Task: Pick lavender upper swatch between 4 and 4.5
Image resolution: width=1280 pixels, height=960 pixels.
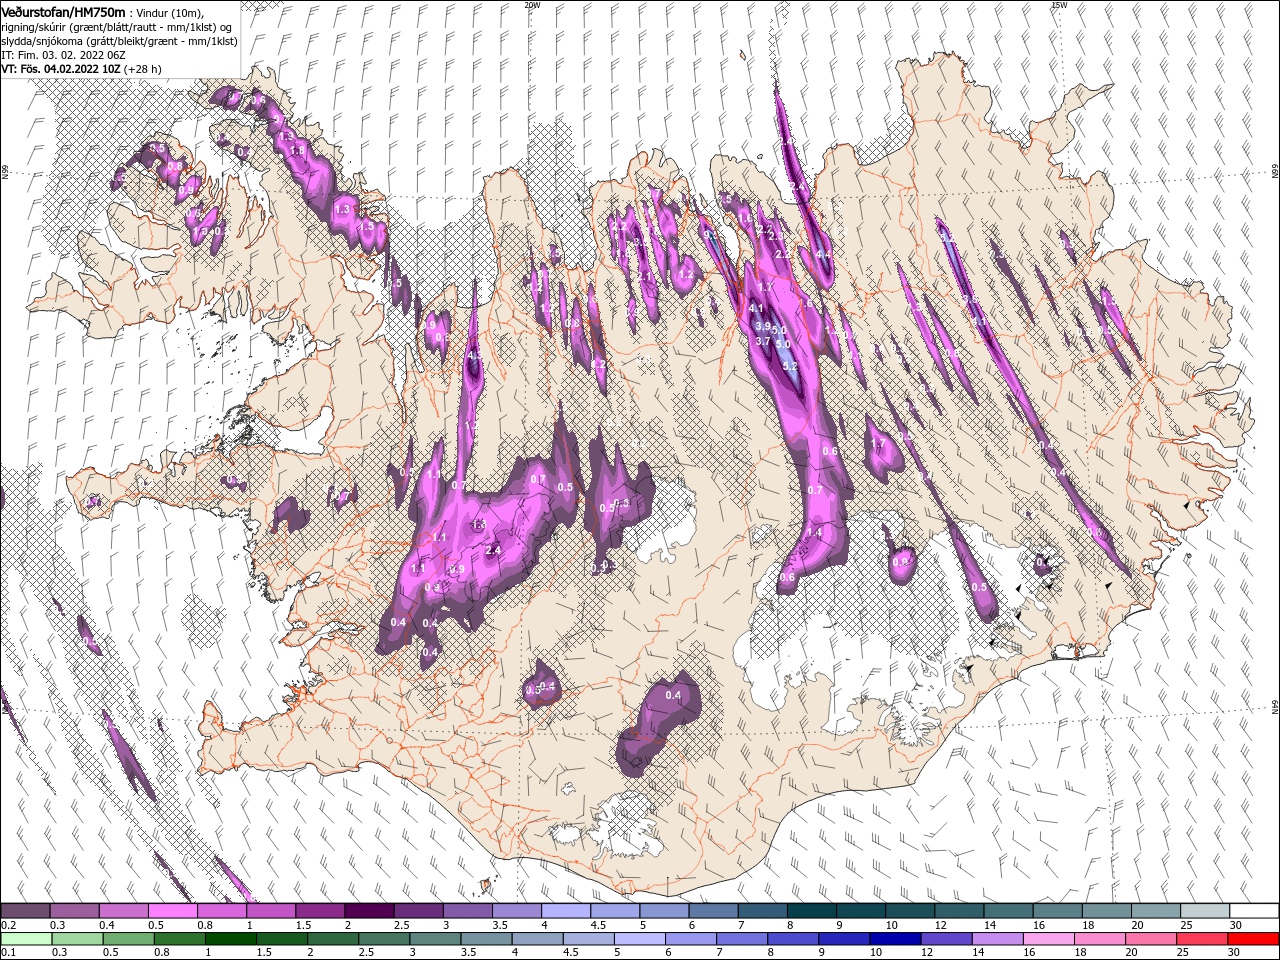Action: 566,911
